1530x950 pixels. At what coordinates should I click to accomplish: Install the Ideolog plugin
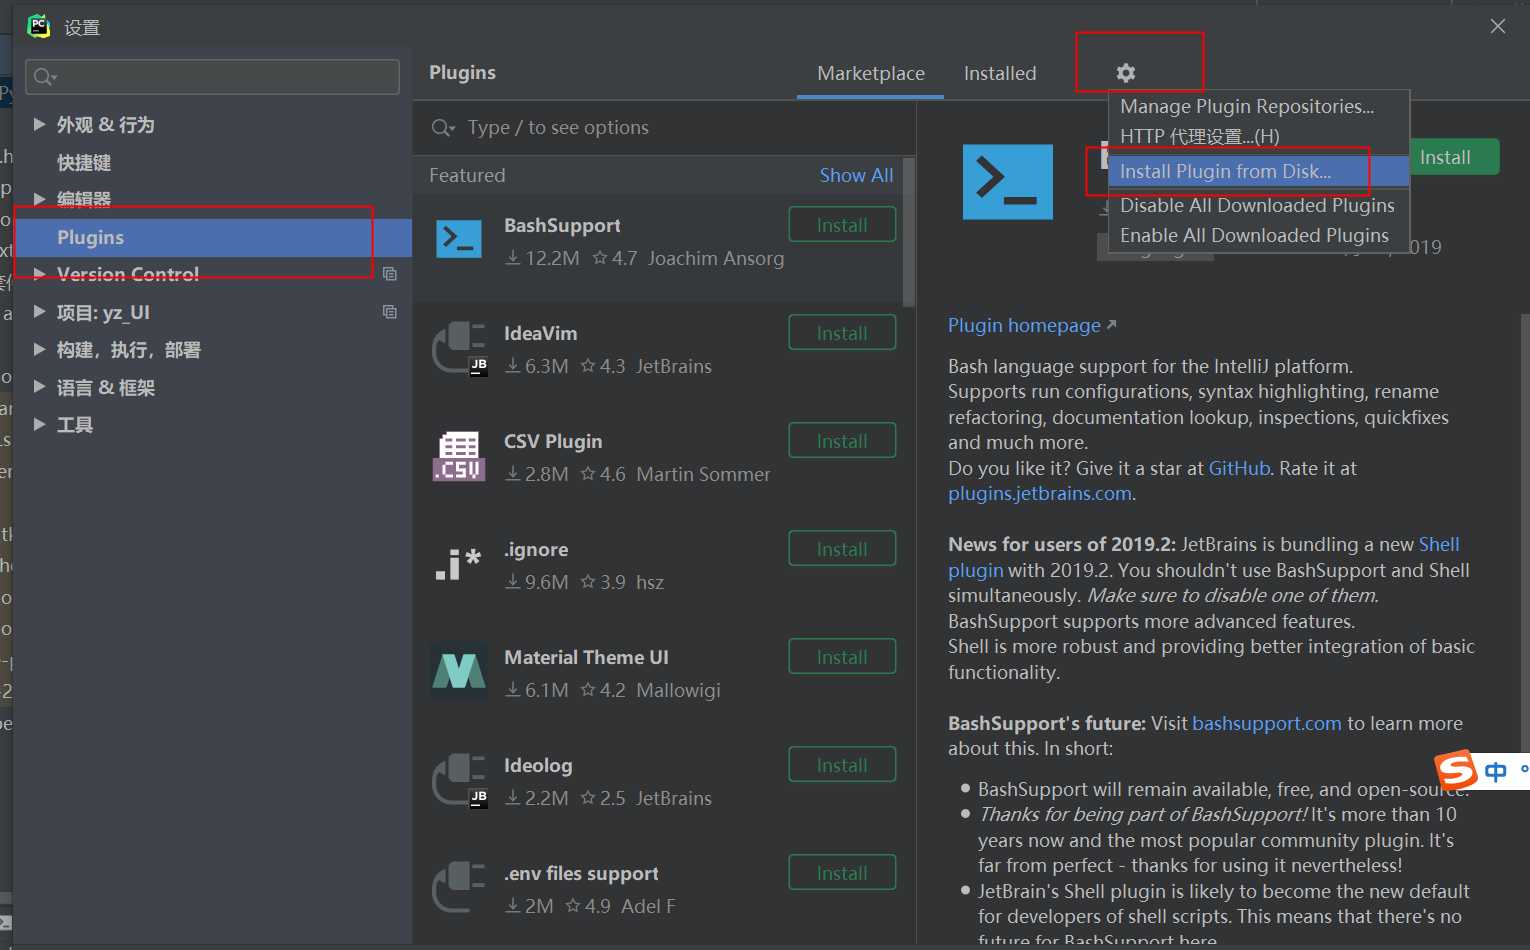tap(842, 765)
